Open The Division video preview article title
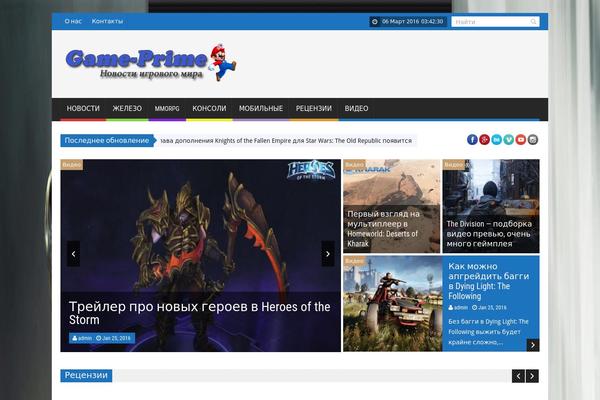600x400 pixels. click(x=489, y=233)
